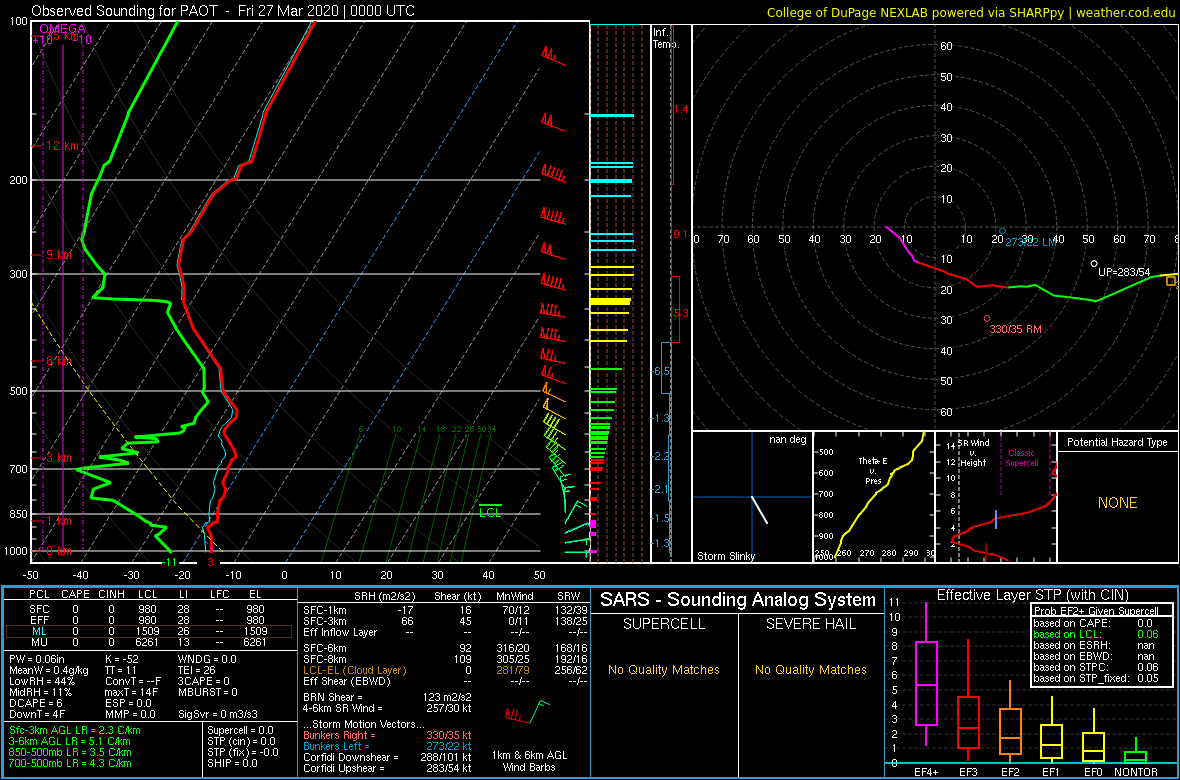Click the DCAPE = 6 value
Viewport: 1180px width, 780px height.
point(37,704)
